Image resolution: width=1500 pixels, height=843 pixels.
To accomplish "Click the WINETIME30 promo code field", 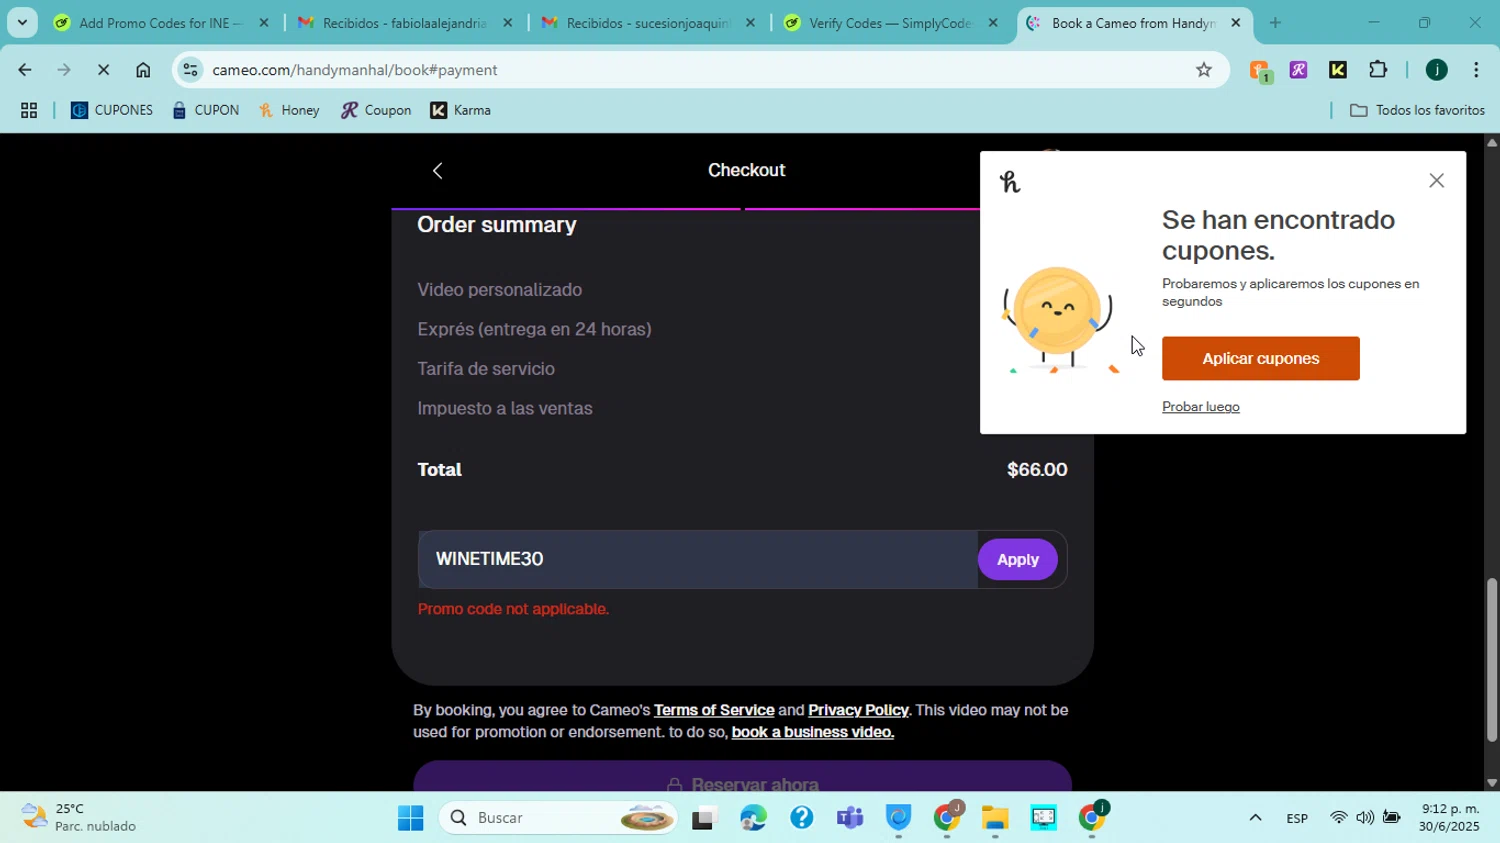I will [697, 560].
